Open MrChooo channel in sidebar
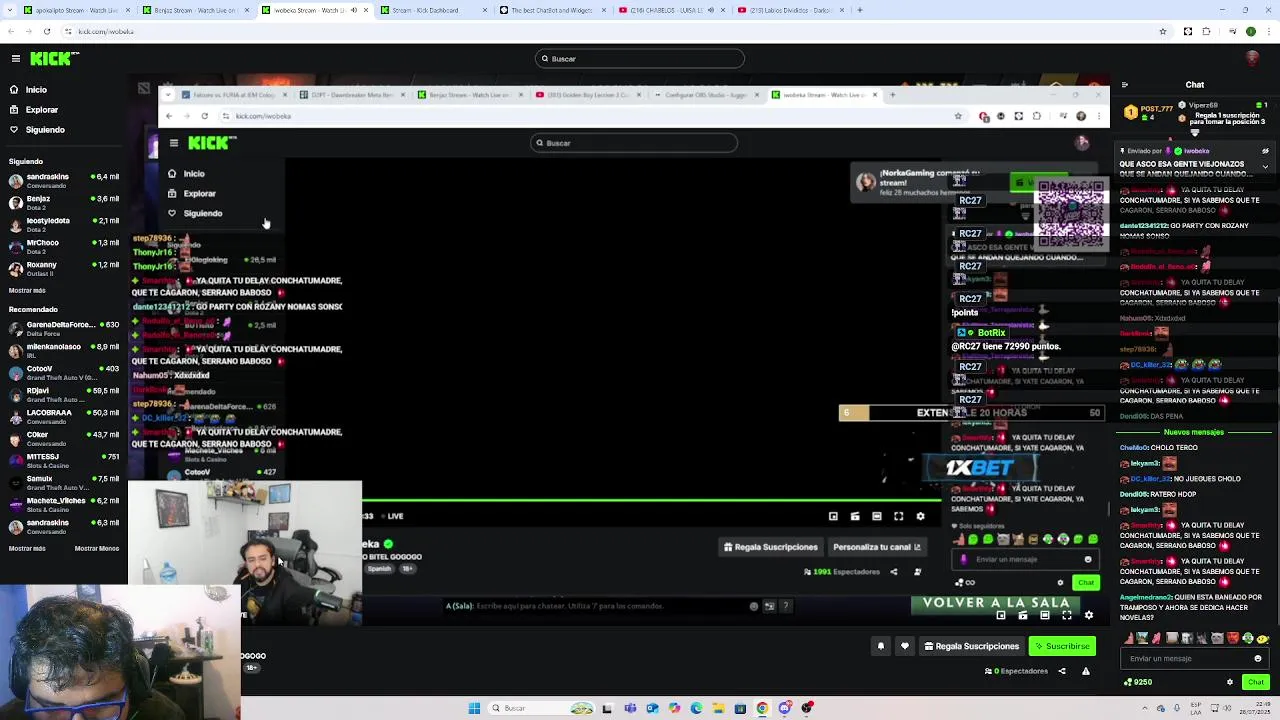This screenshot has height=720, width=1280. pyautogui.click(x=64, y=247)
